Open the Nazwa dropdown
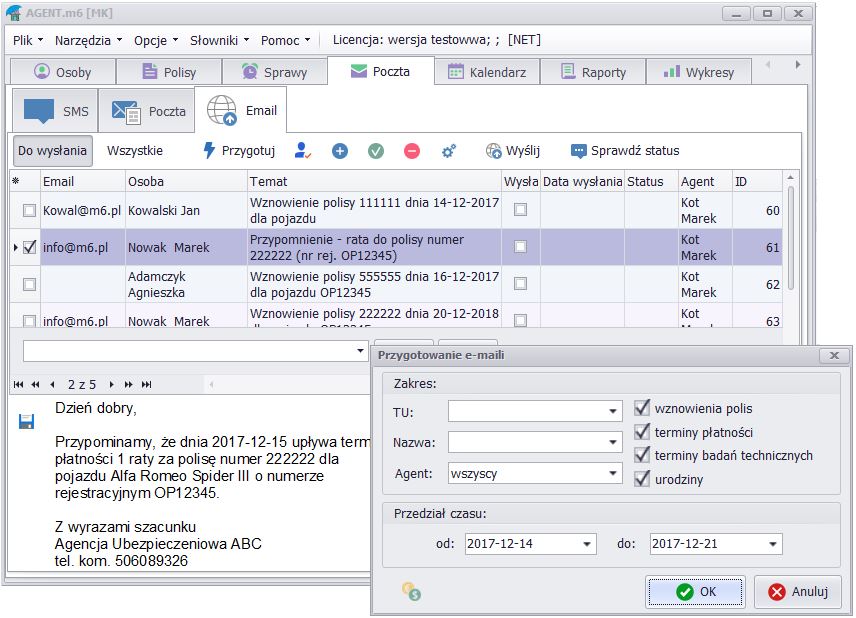The height and width of the screenshot is (618, 856). [x=613, y=442]
